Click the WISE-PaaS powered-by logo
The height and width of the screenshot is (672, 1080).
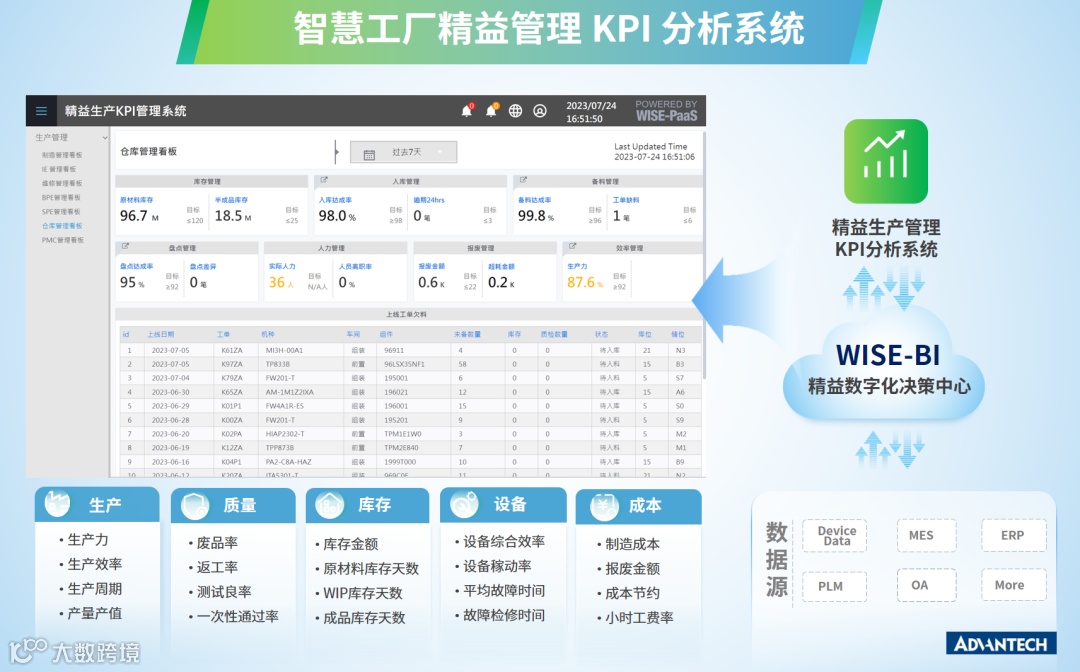[666, 110]
